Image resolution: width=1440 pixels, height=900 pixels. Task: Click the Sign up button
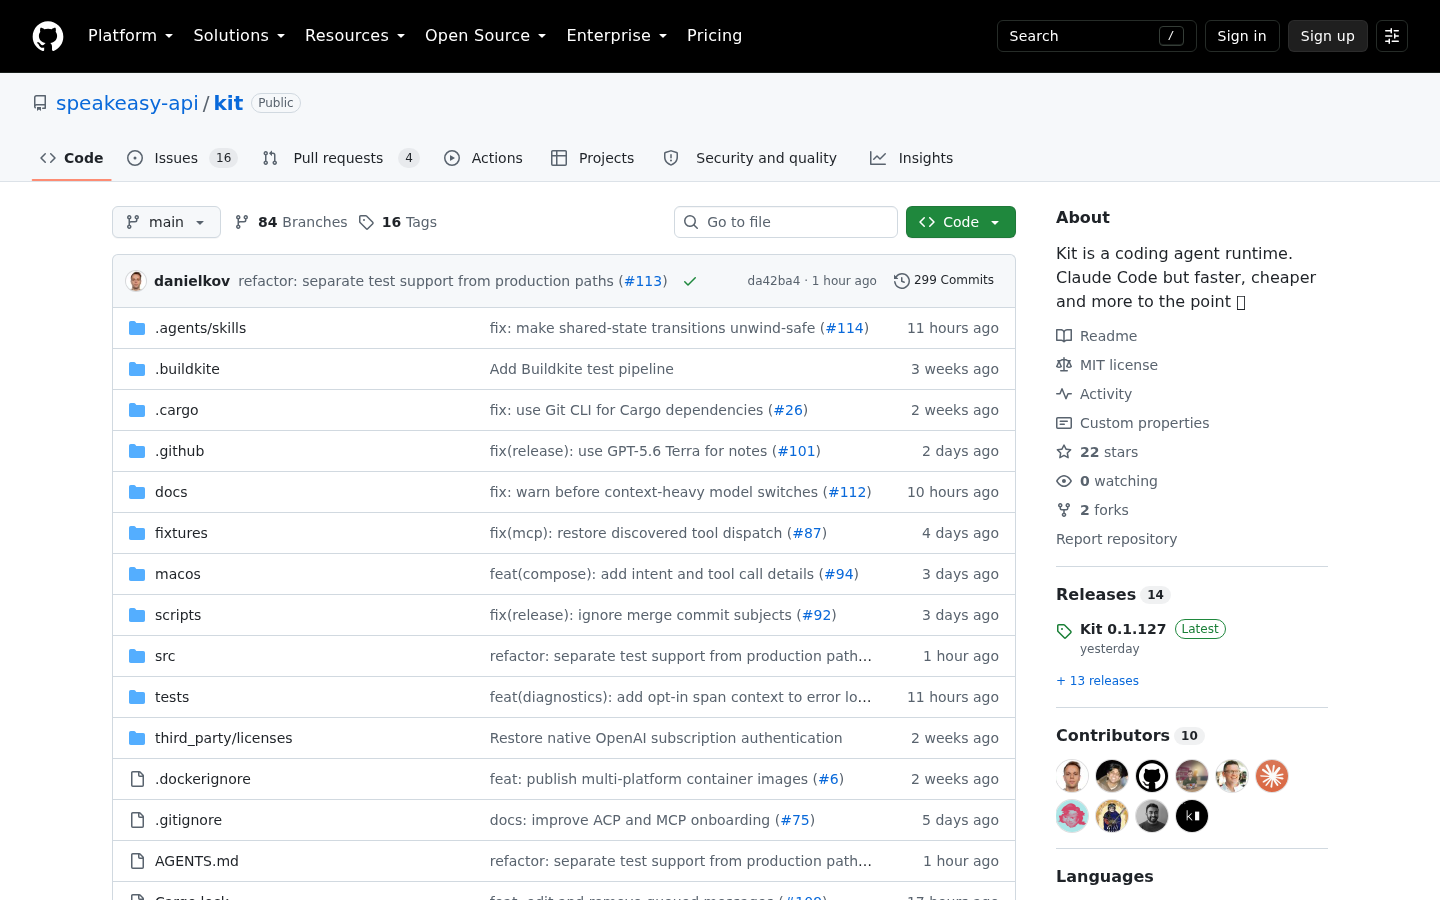pos(1327,36)
